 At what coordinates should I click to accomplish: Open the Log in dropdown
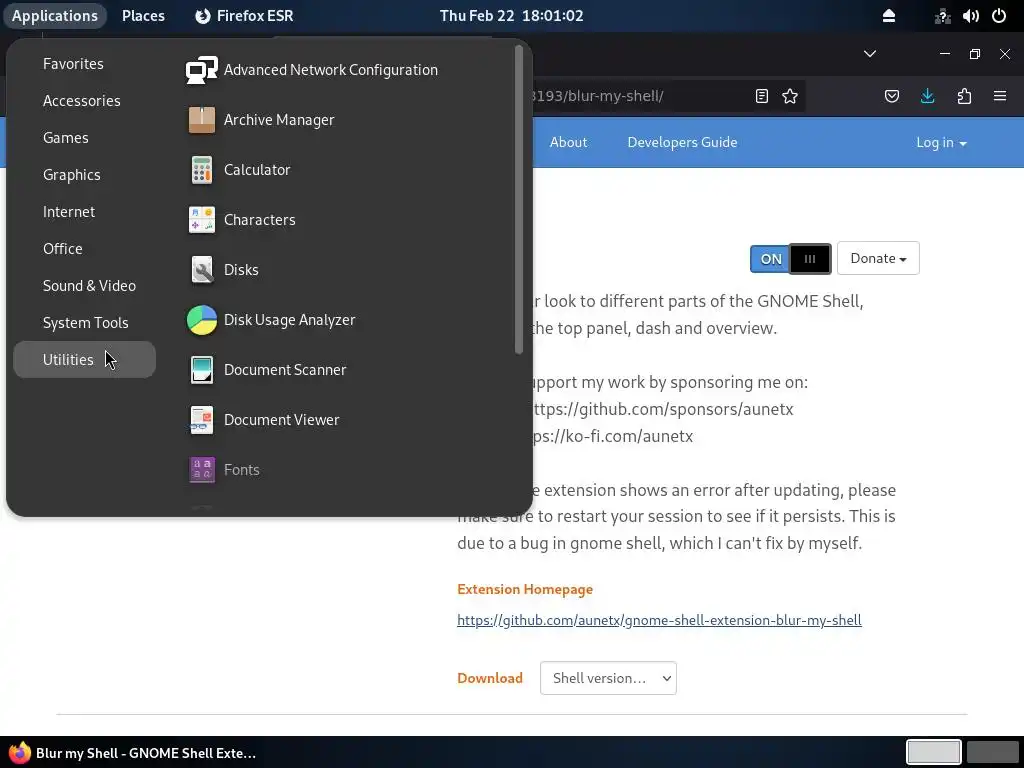pyautogui.click(x=941, y=142)
